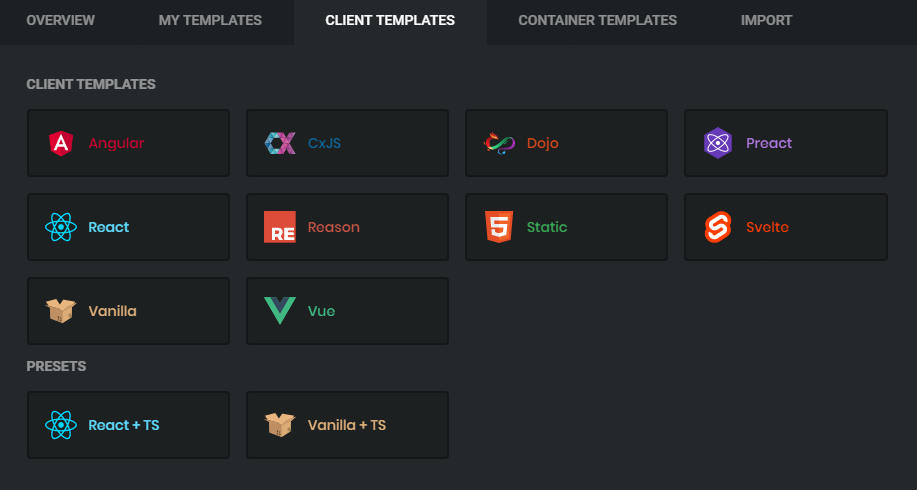Click the CxJS logo icon
The height and width of the screenshot is (490, 917).
coord(280,143)
